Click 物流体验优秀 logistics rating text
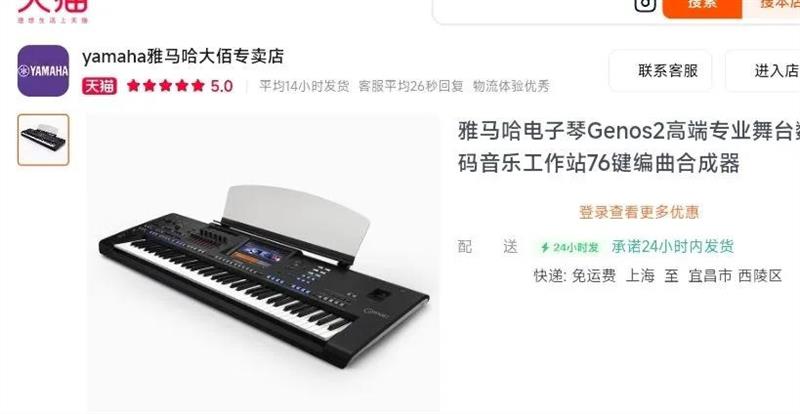The height and width of the screenshot is (414, 800). (x=511, y=86)
